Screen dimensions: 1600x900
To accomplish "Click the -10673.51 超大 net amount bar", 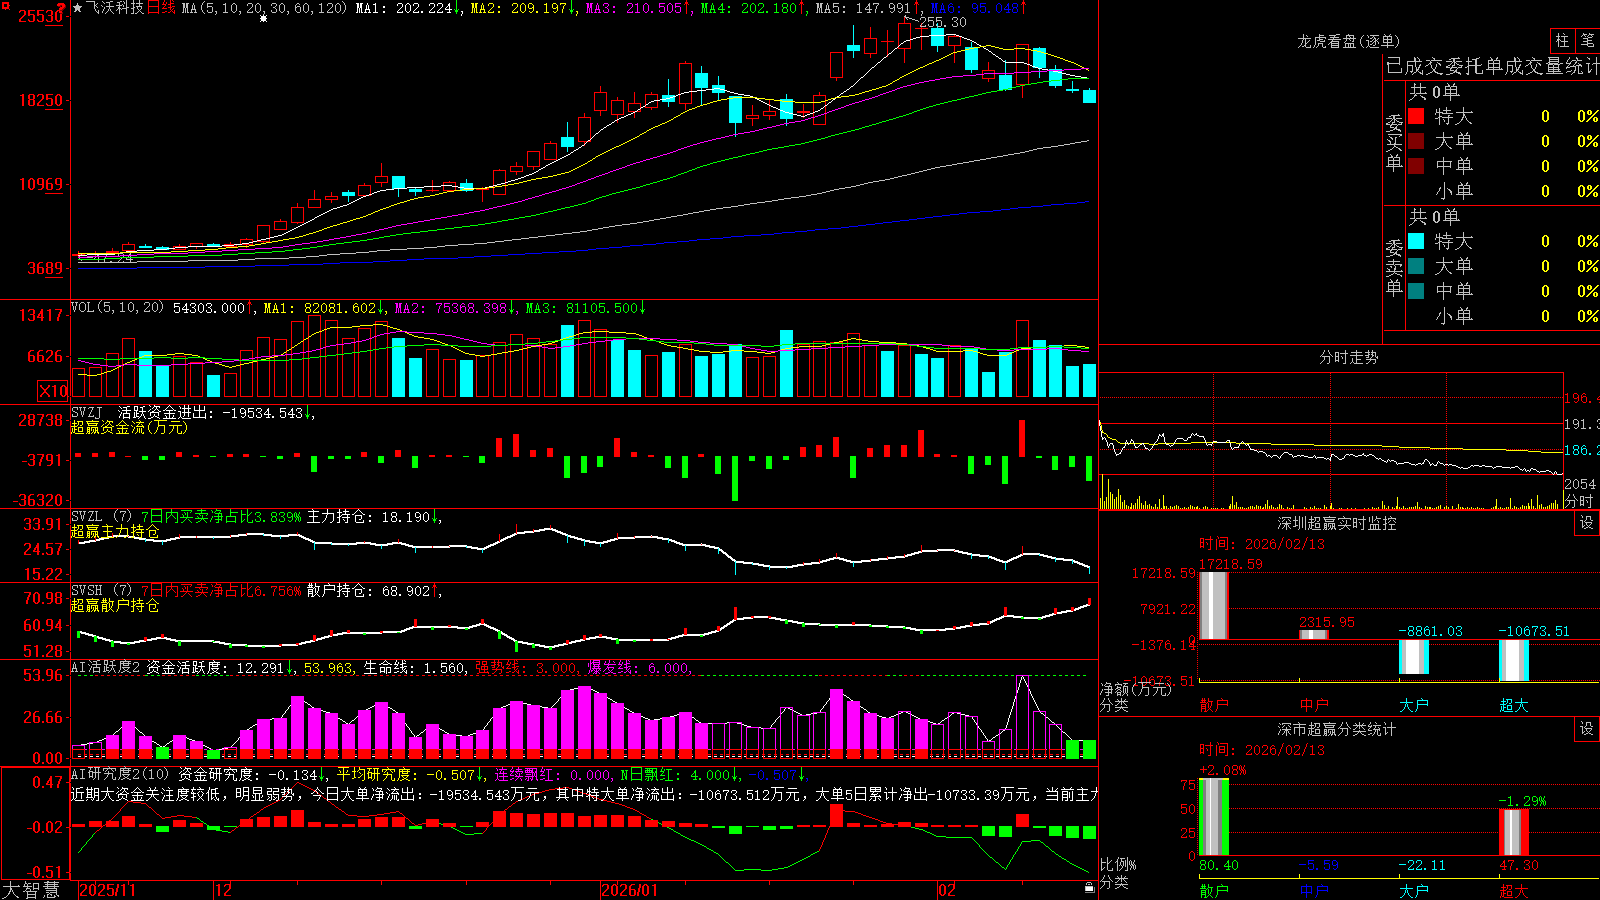I will [x=1514, y=661].
